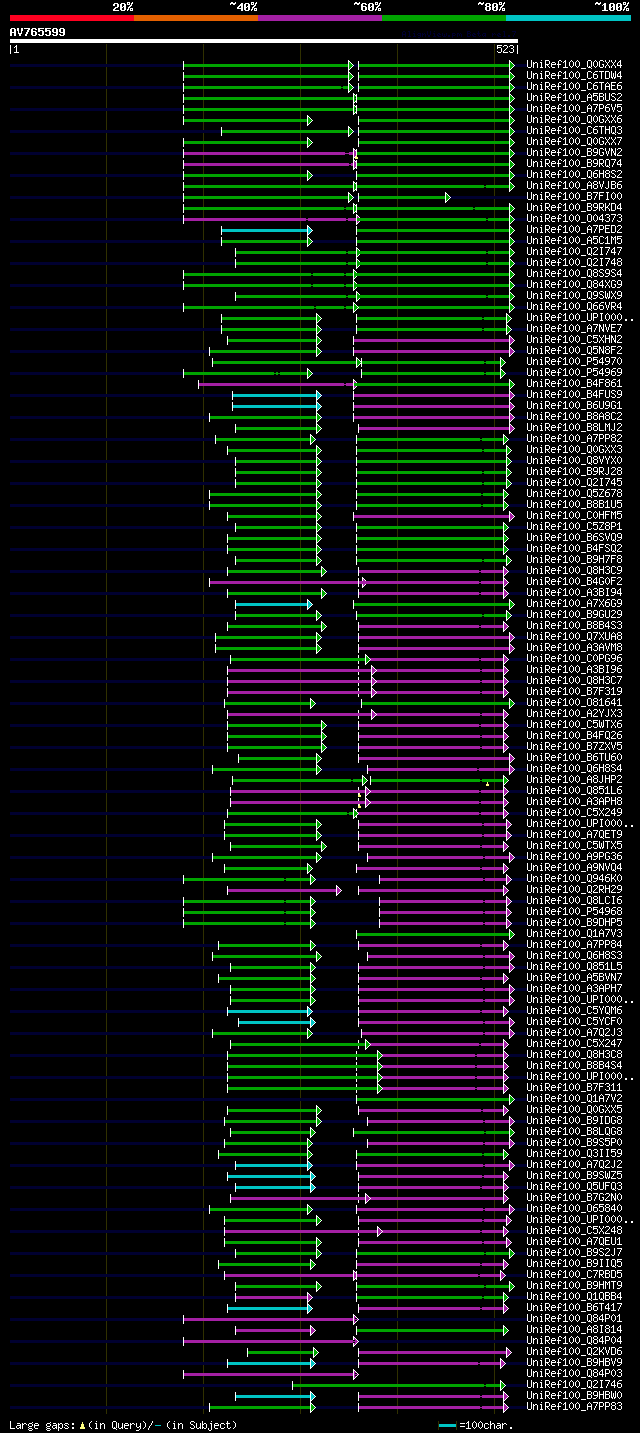
Task: Open hit UniRef100_Q0GXX4
Action: 574,64
